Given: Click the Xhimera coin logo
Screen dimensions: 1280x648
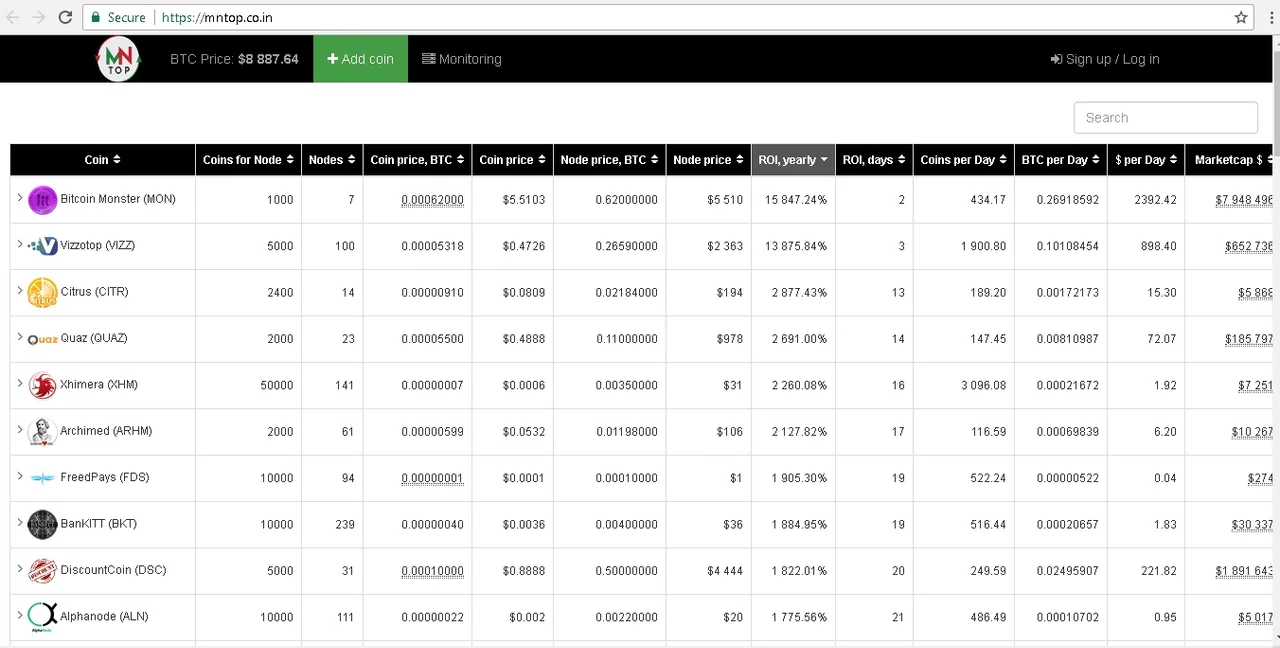Looking at the screenshot, I should [x=42, y=385].
